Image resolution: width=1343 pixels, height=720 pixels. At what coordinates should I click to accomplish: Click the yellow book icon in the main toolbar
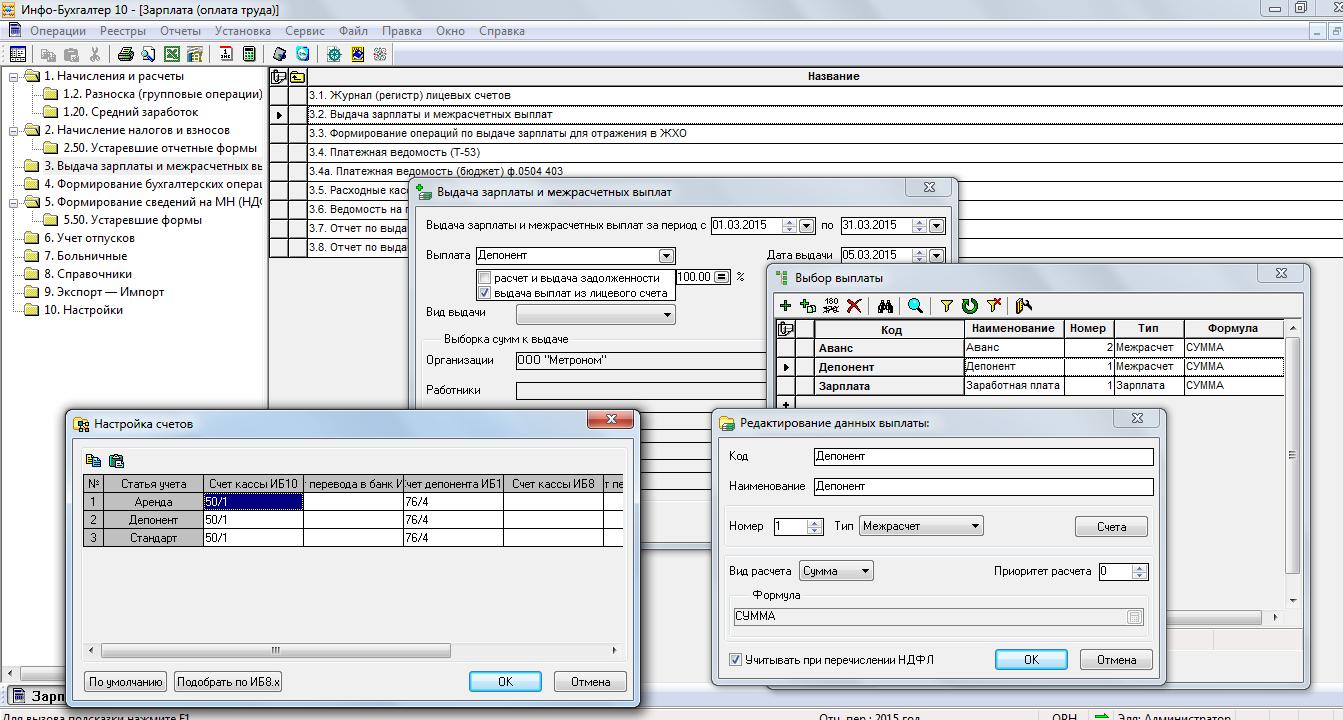tap(357, 55)
